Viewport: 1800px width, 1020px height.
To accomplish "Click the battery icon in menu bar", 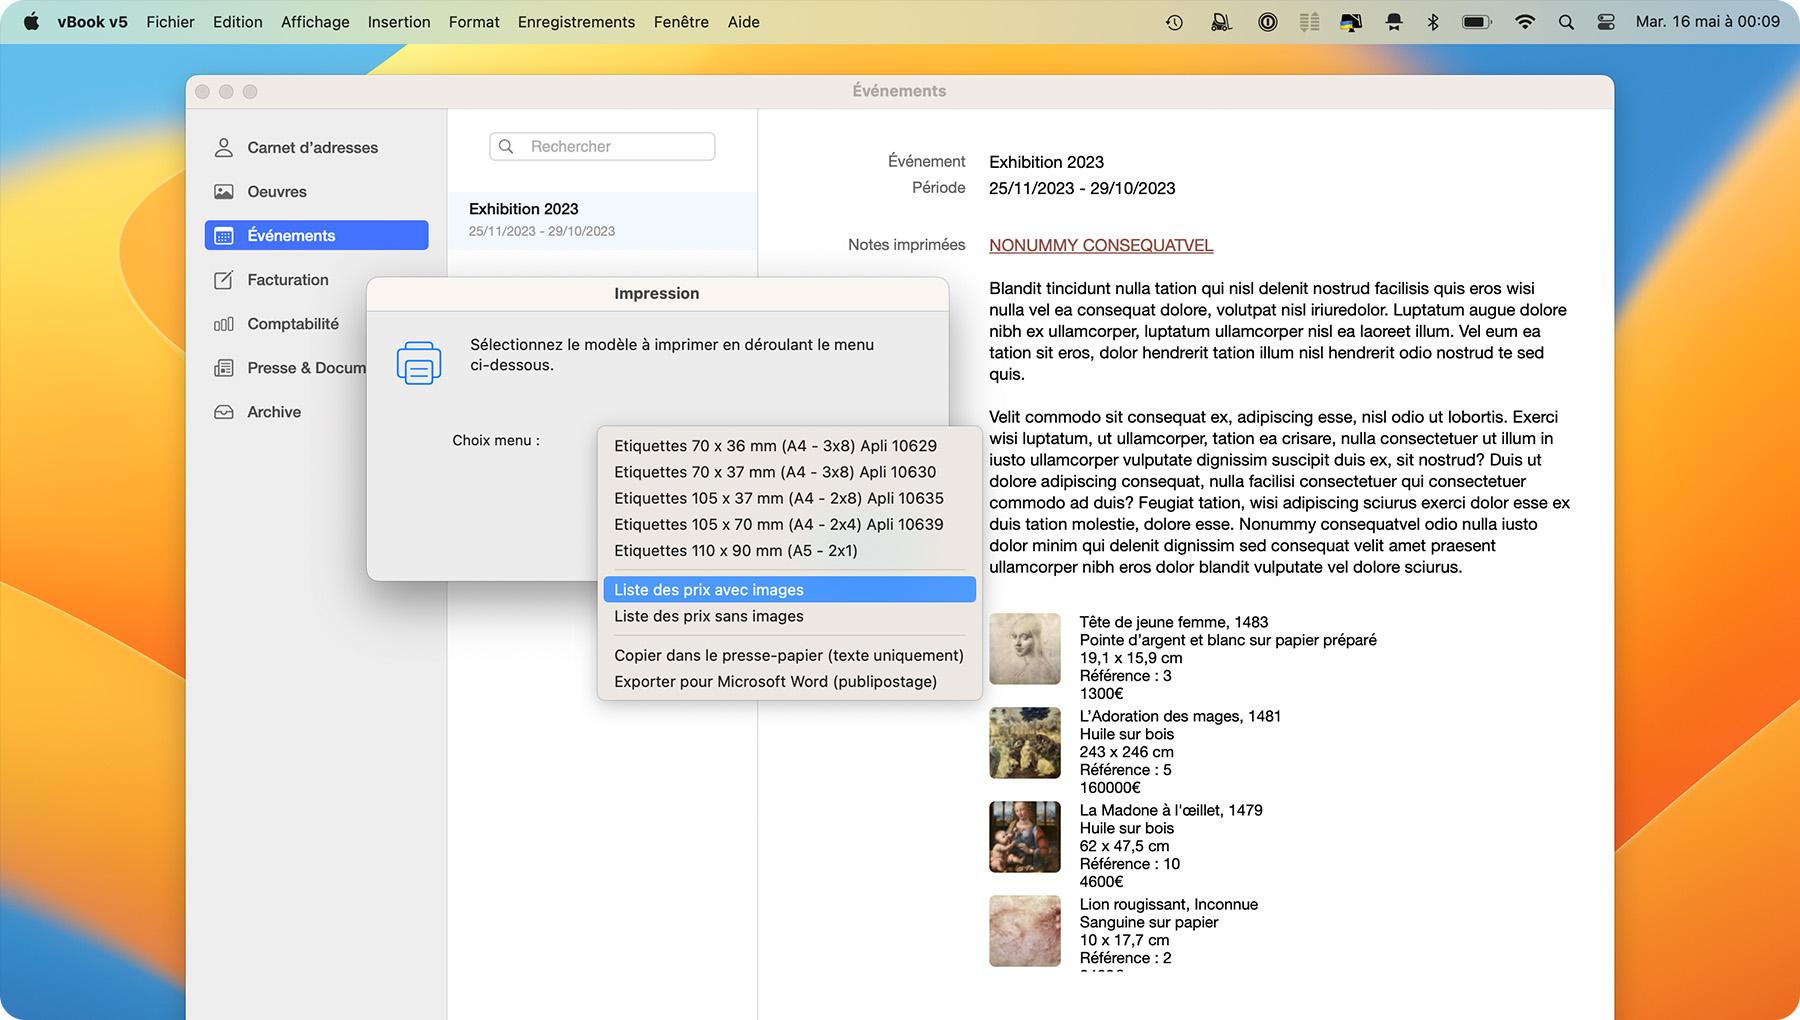I will [1477, 22].
